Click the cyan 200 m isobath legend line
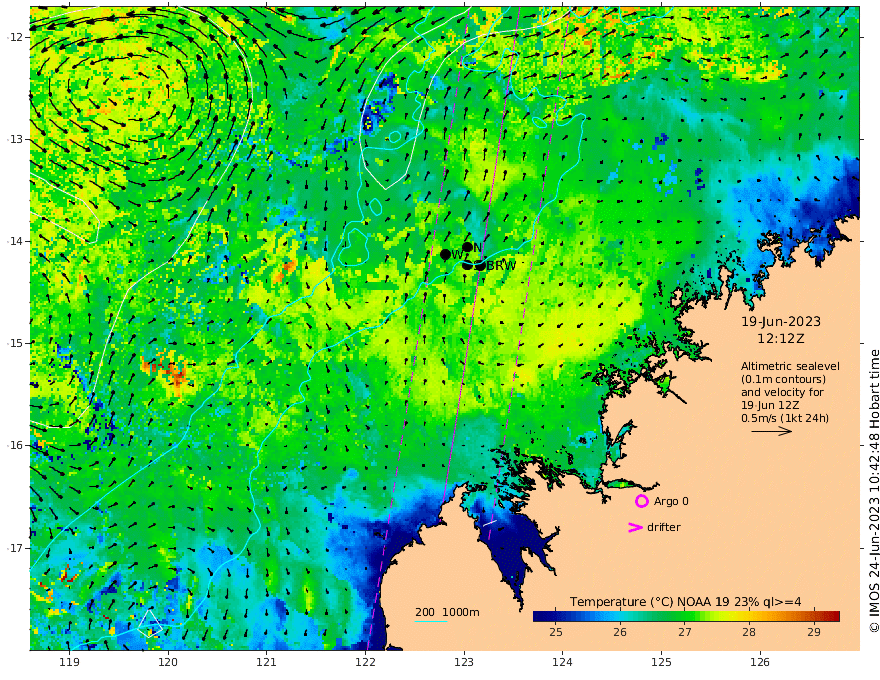880x680 pixels. coord(431,621)
